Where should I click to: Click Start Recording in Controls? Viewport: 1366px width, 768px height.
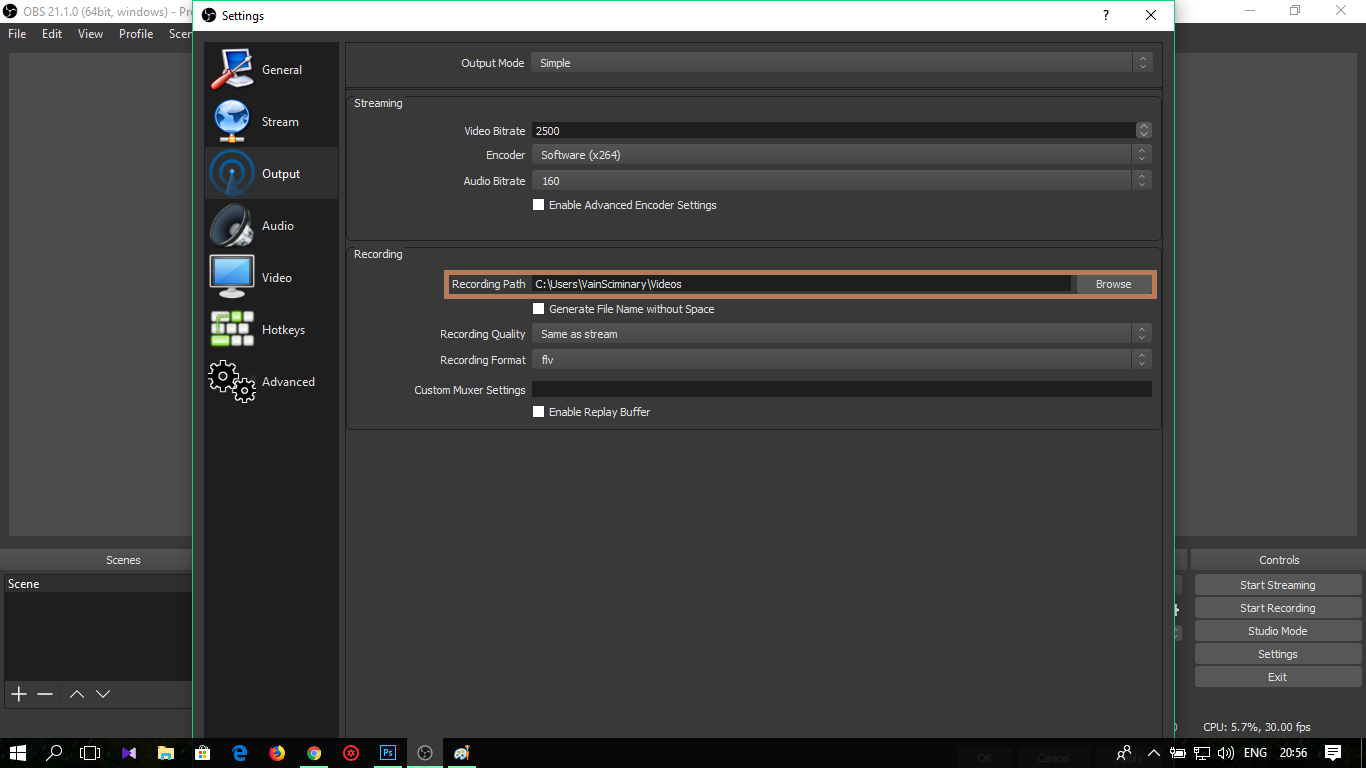tap(1278, 608)
